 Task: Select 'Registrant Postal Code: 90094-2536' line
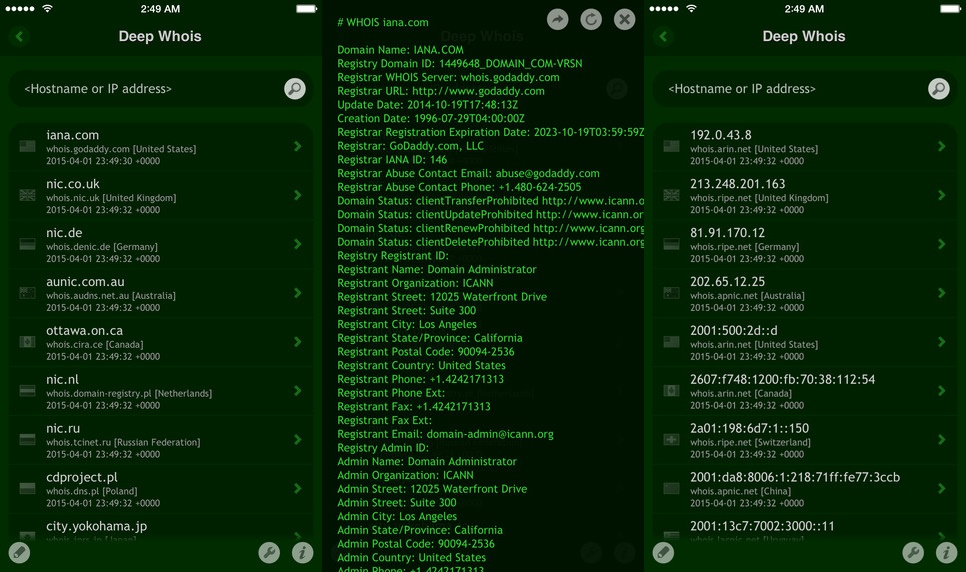[425, 352]
